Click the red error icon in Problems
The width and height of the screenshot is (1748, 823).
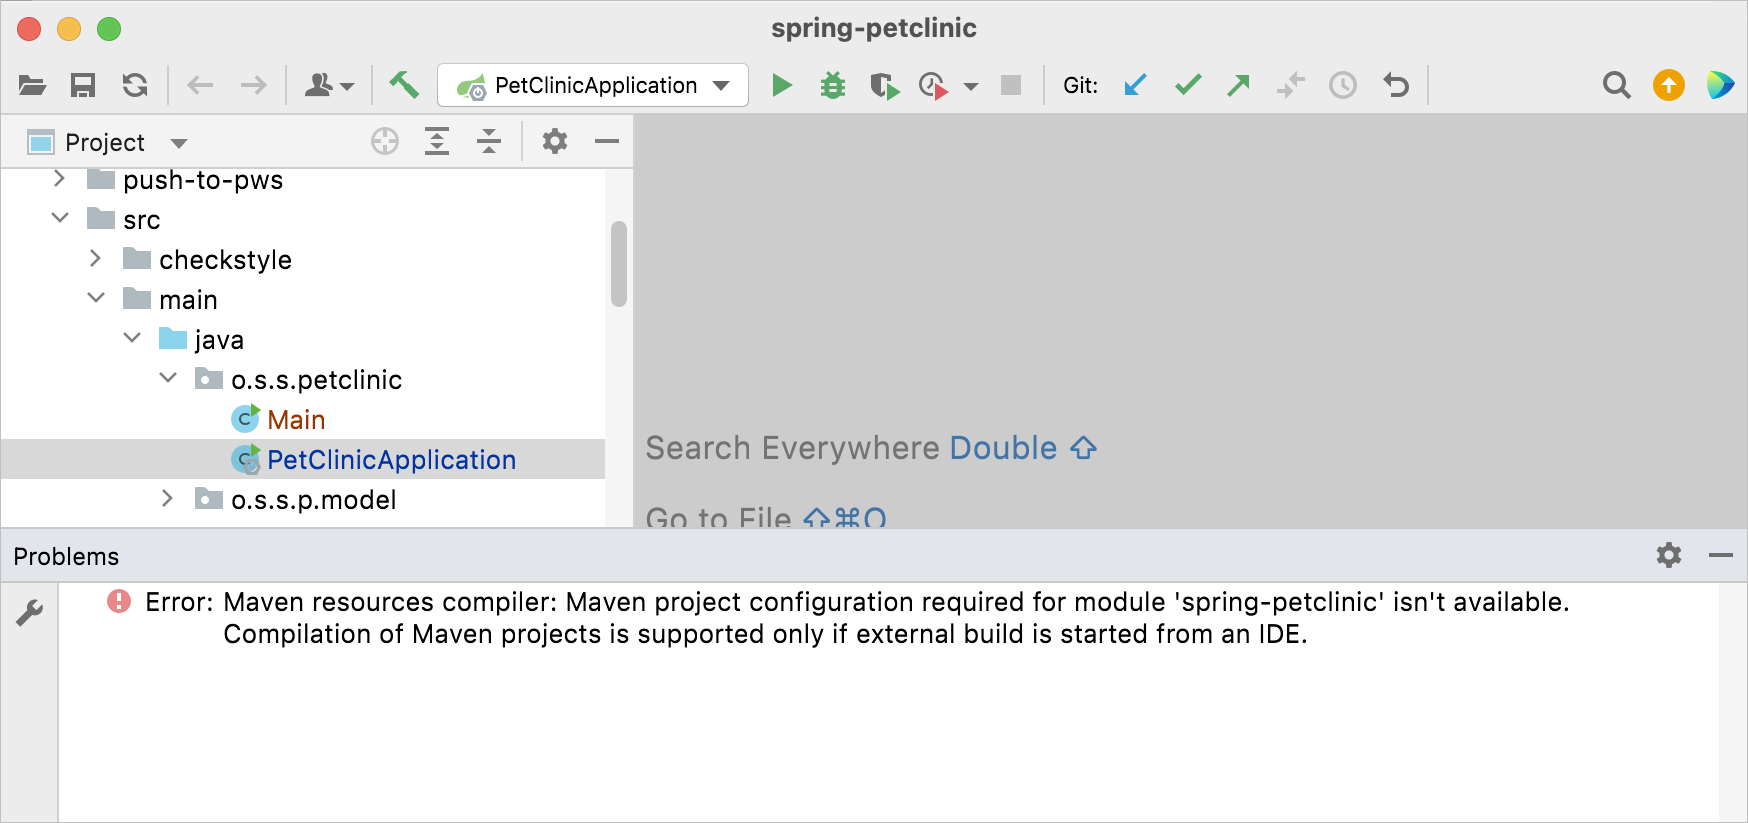tap(119, 601)
